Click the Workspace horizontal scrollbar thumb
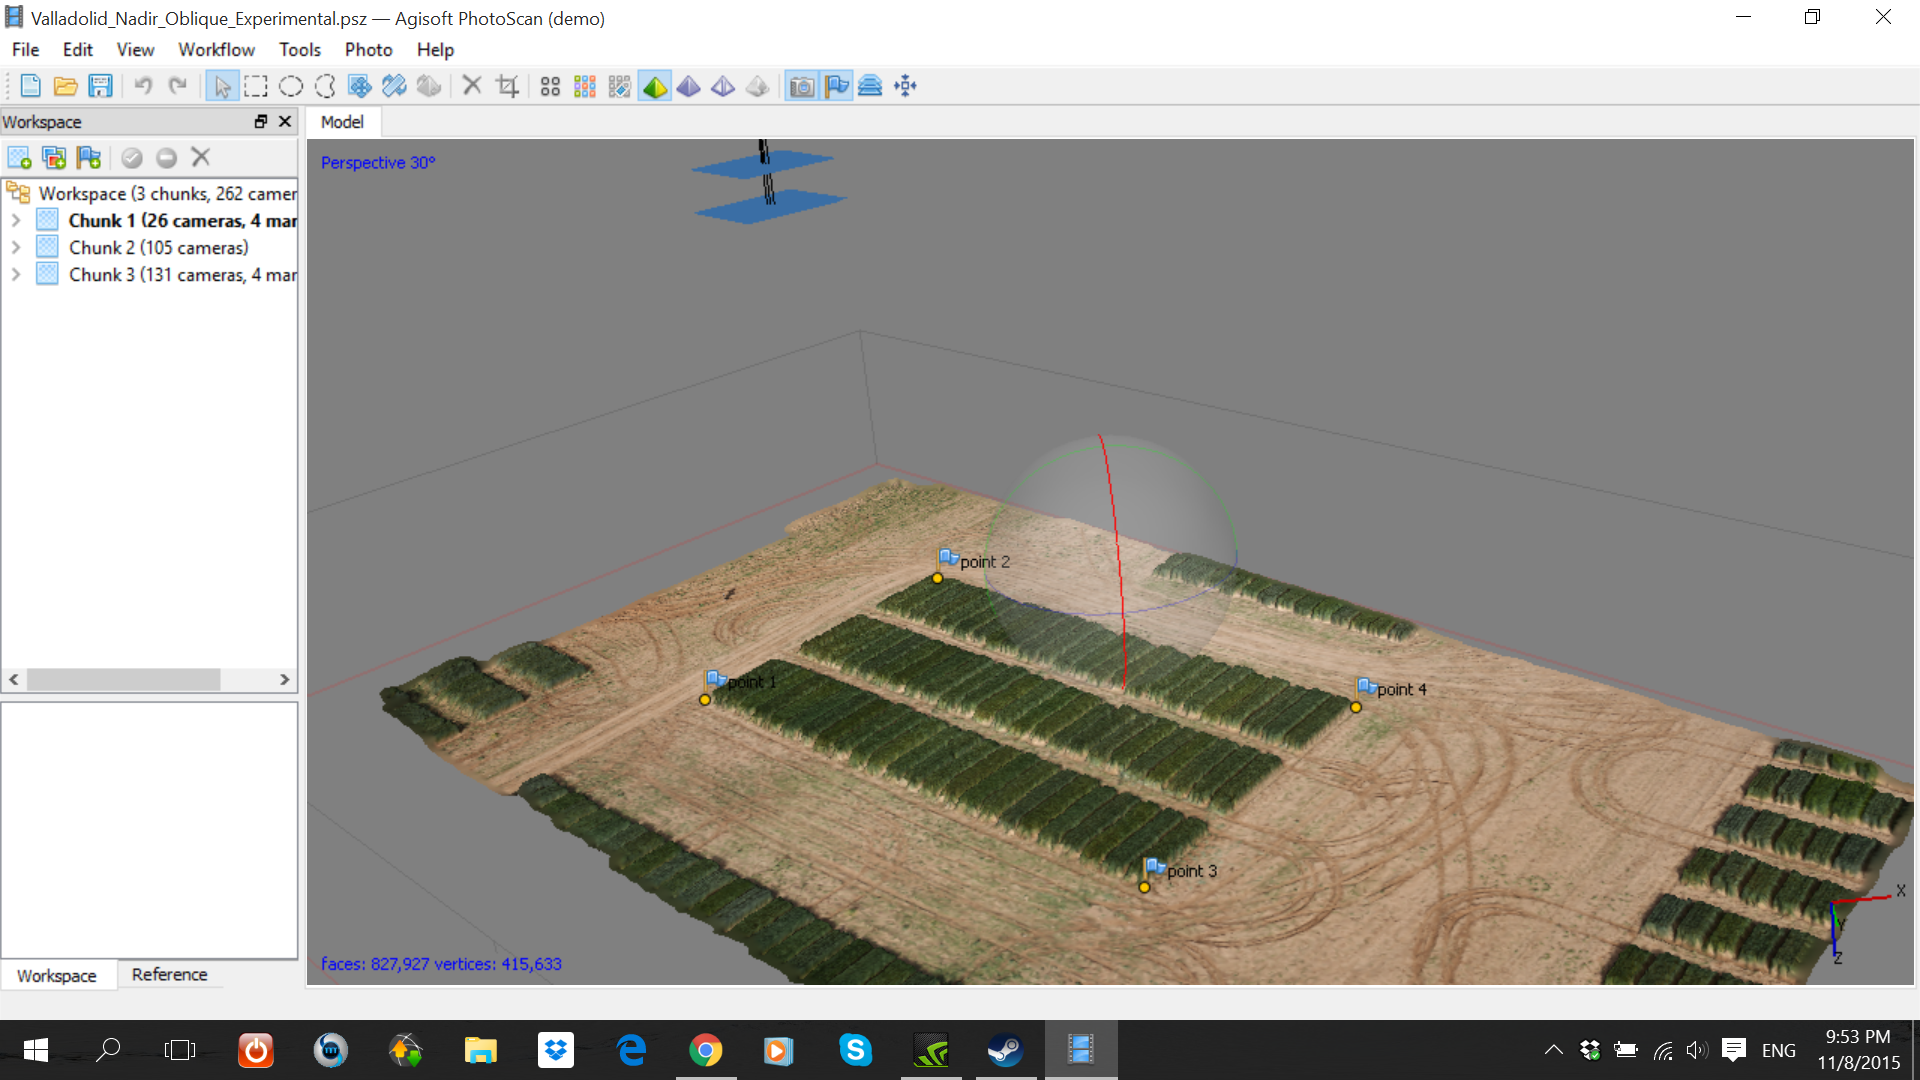This screenshot has width=1920, height=1080. tap(123, 679)
